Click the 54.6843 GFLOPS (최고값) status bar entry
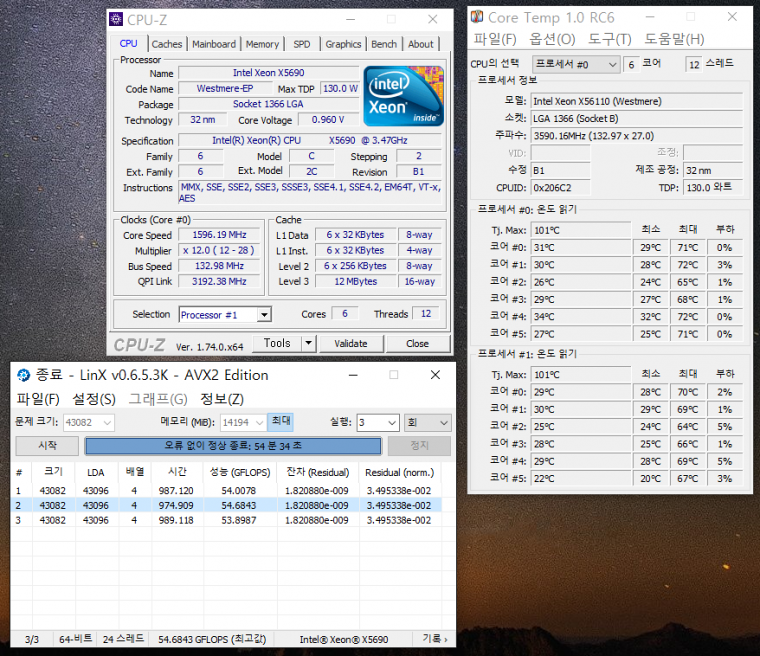The image size is (760, 656). (x=212, y=639)
